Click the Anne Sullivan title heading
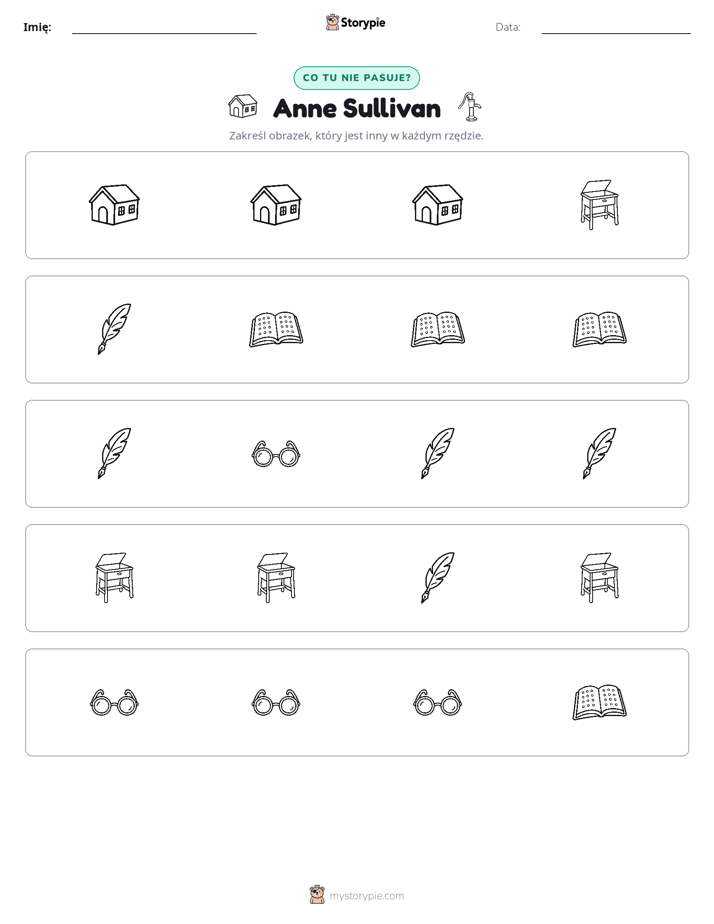The height and width of the screenshot is (924, 714). (x=357, y=108)
